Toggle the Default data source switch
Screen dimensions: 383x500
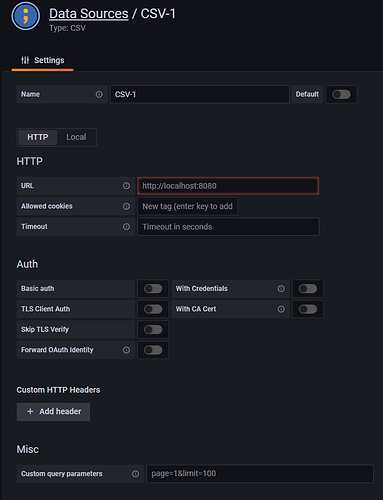click(341, 94)
